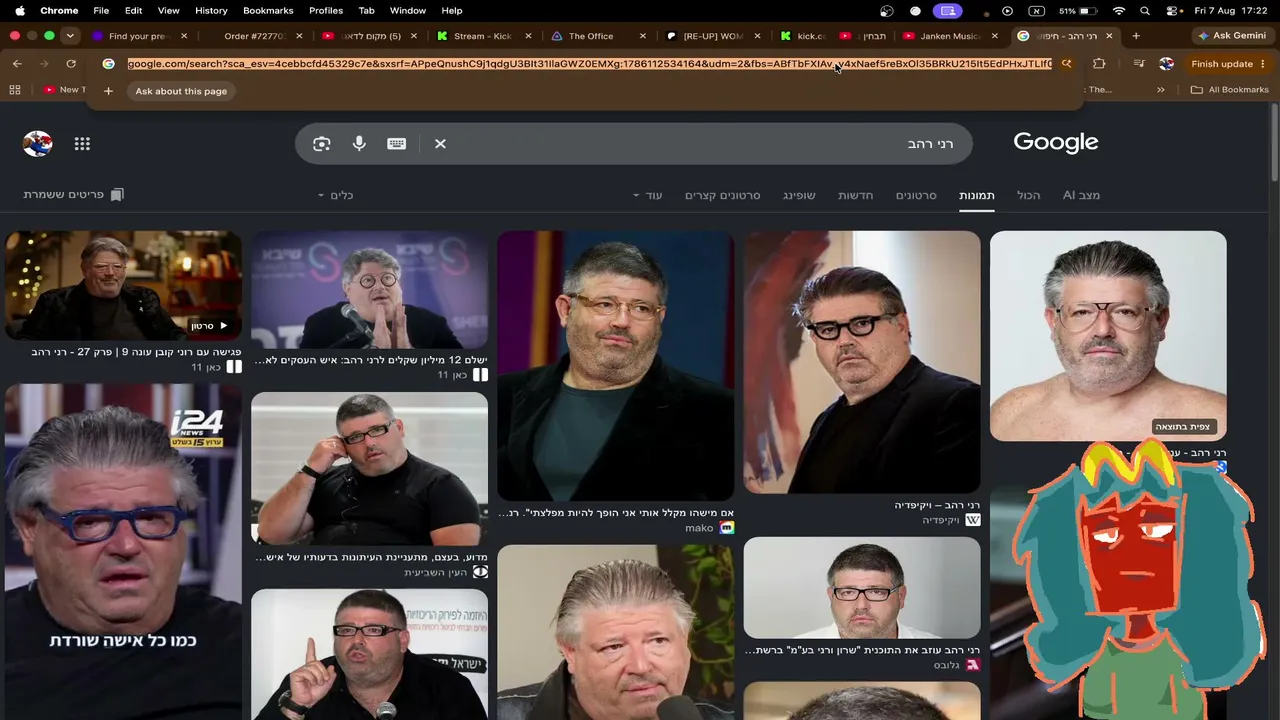Switch to the 'Order #72770' tab
Image resolution: width=1280 pixels, height=720 pixels.
[x=254, y=36]
